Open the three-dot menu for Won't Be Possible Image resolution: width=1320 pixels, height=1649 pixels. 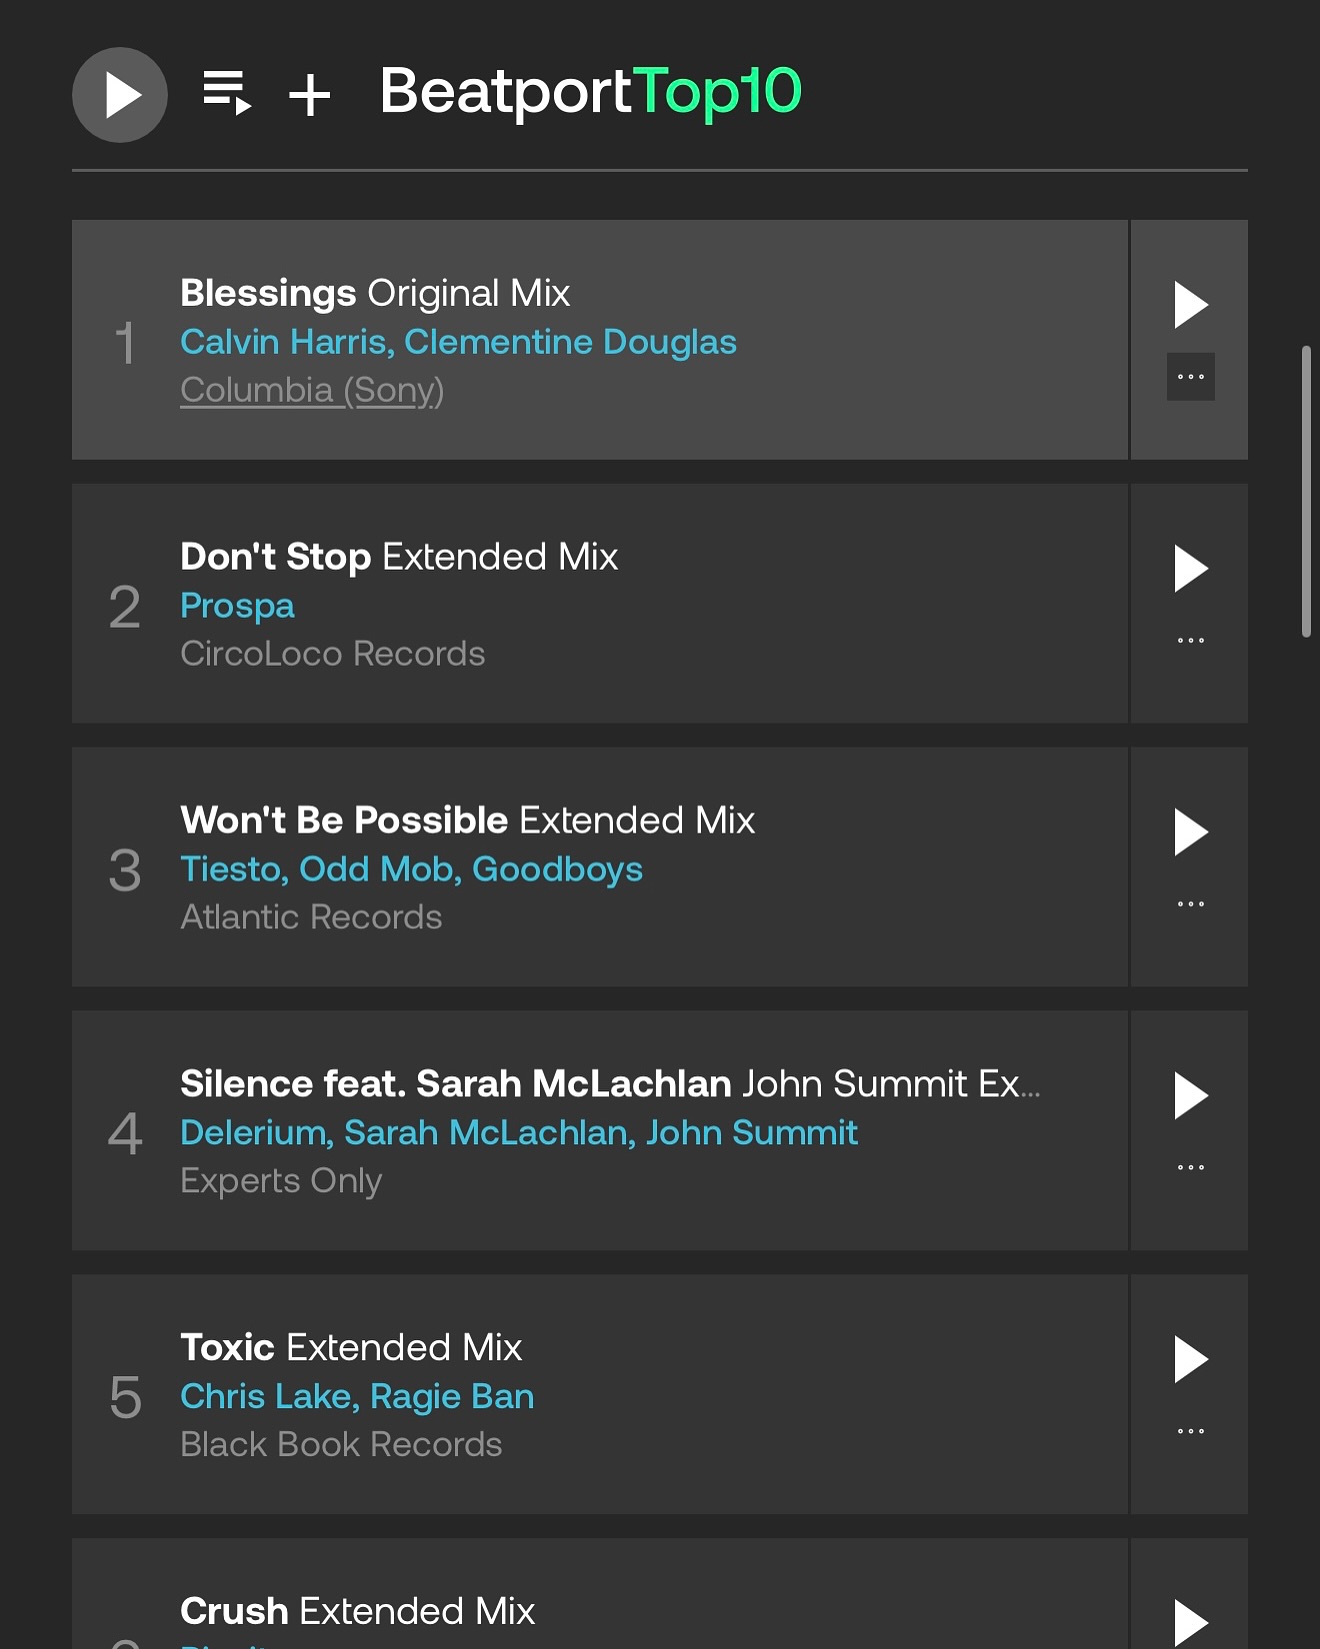point(1191,904)
